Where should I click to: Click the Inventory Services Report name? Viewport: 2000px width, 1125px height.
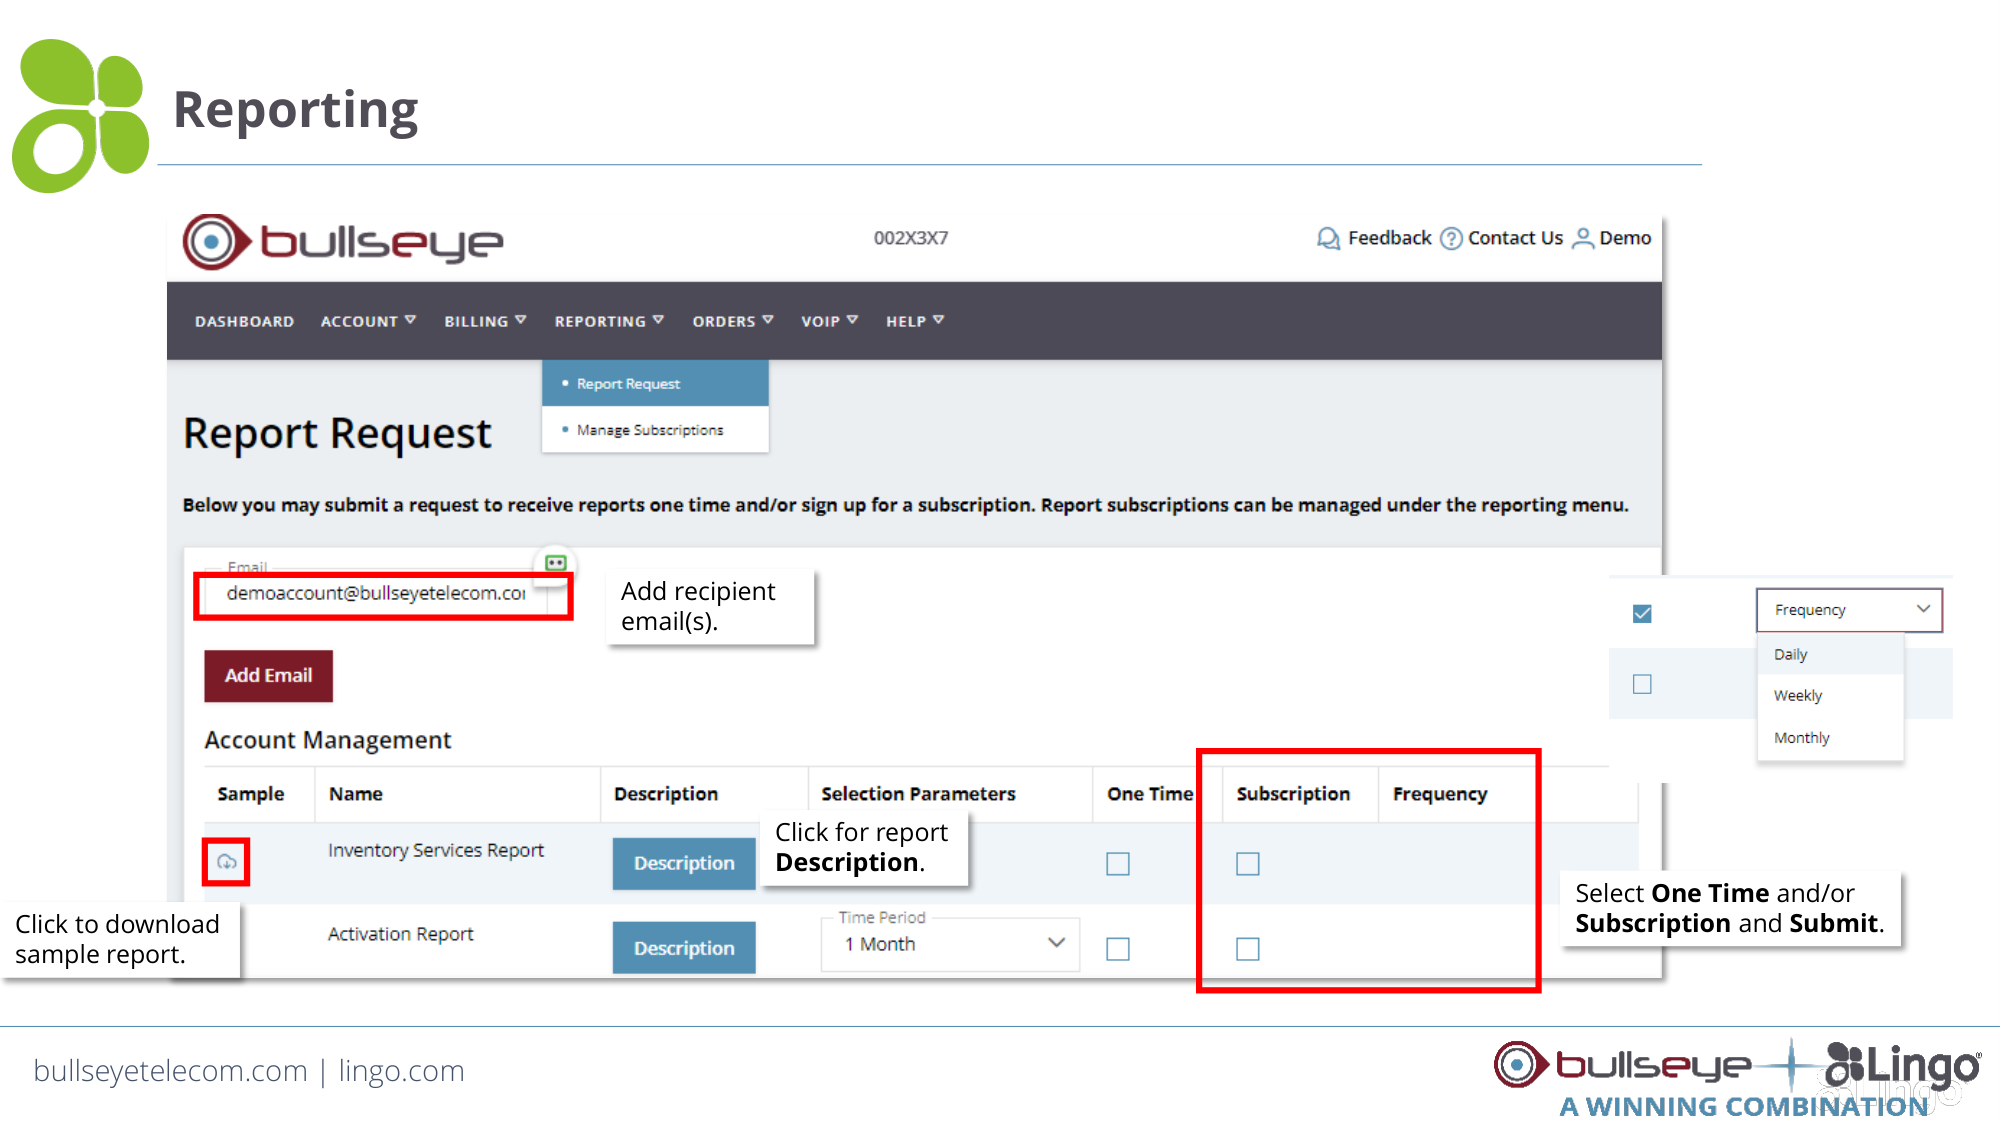(436, 850)
